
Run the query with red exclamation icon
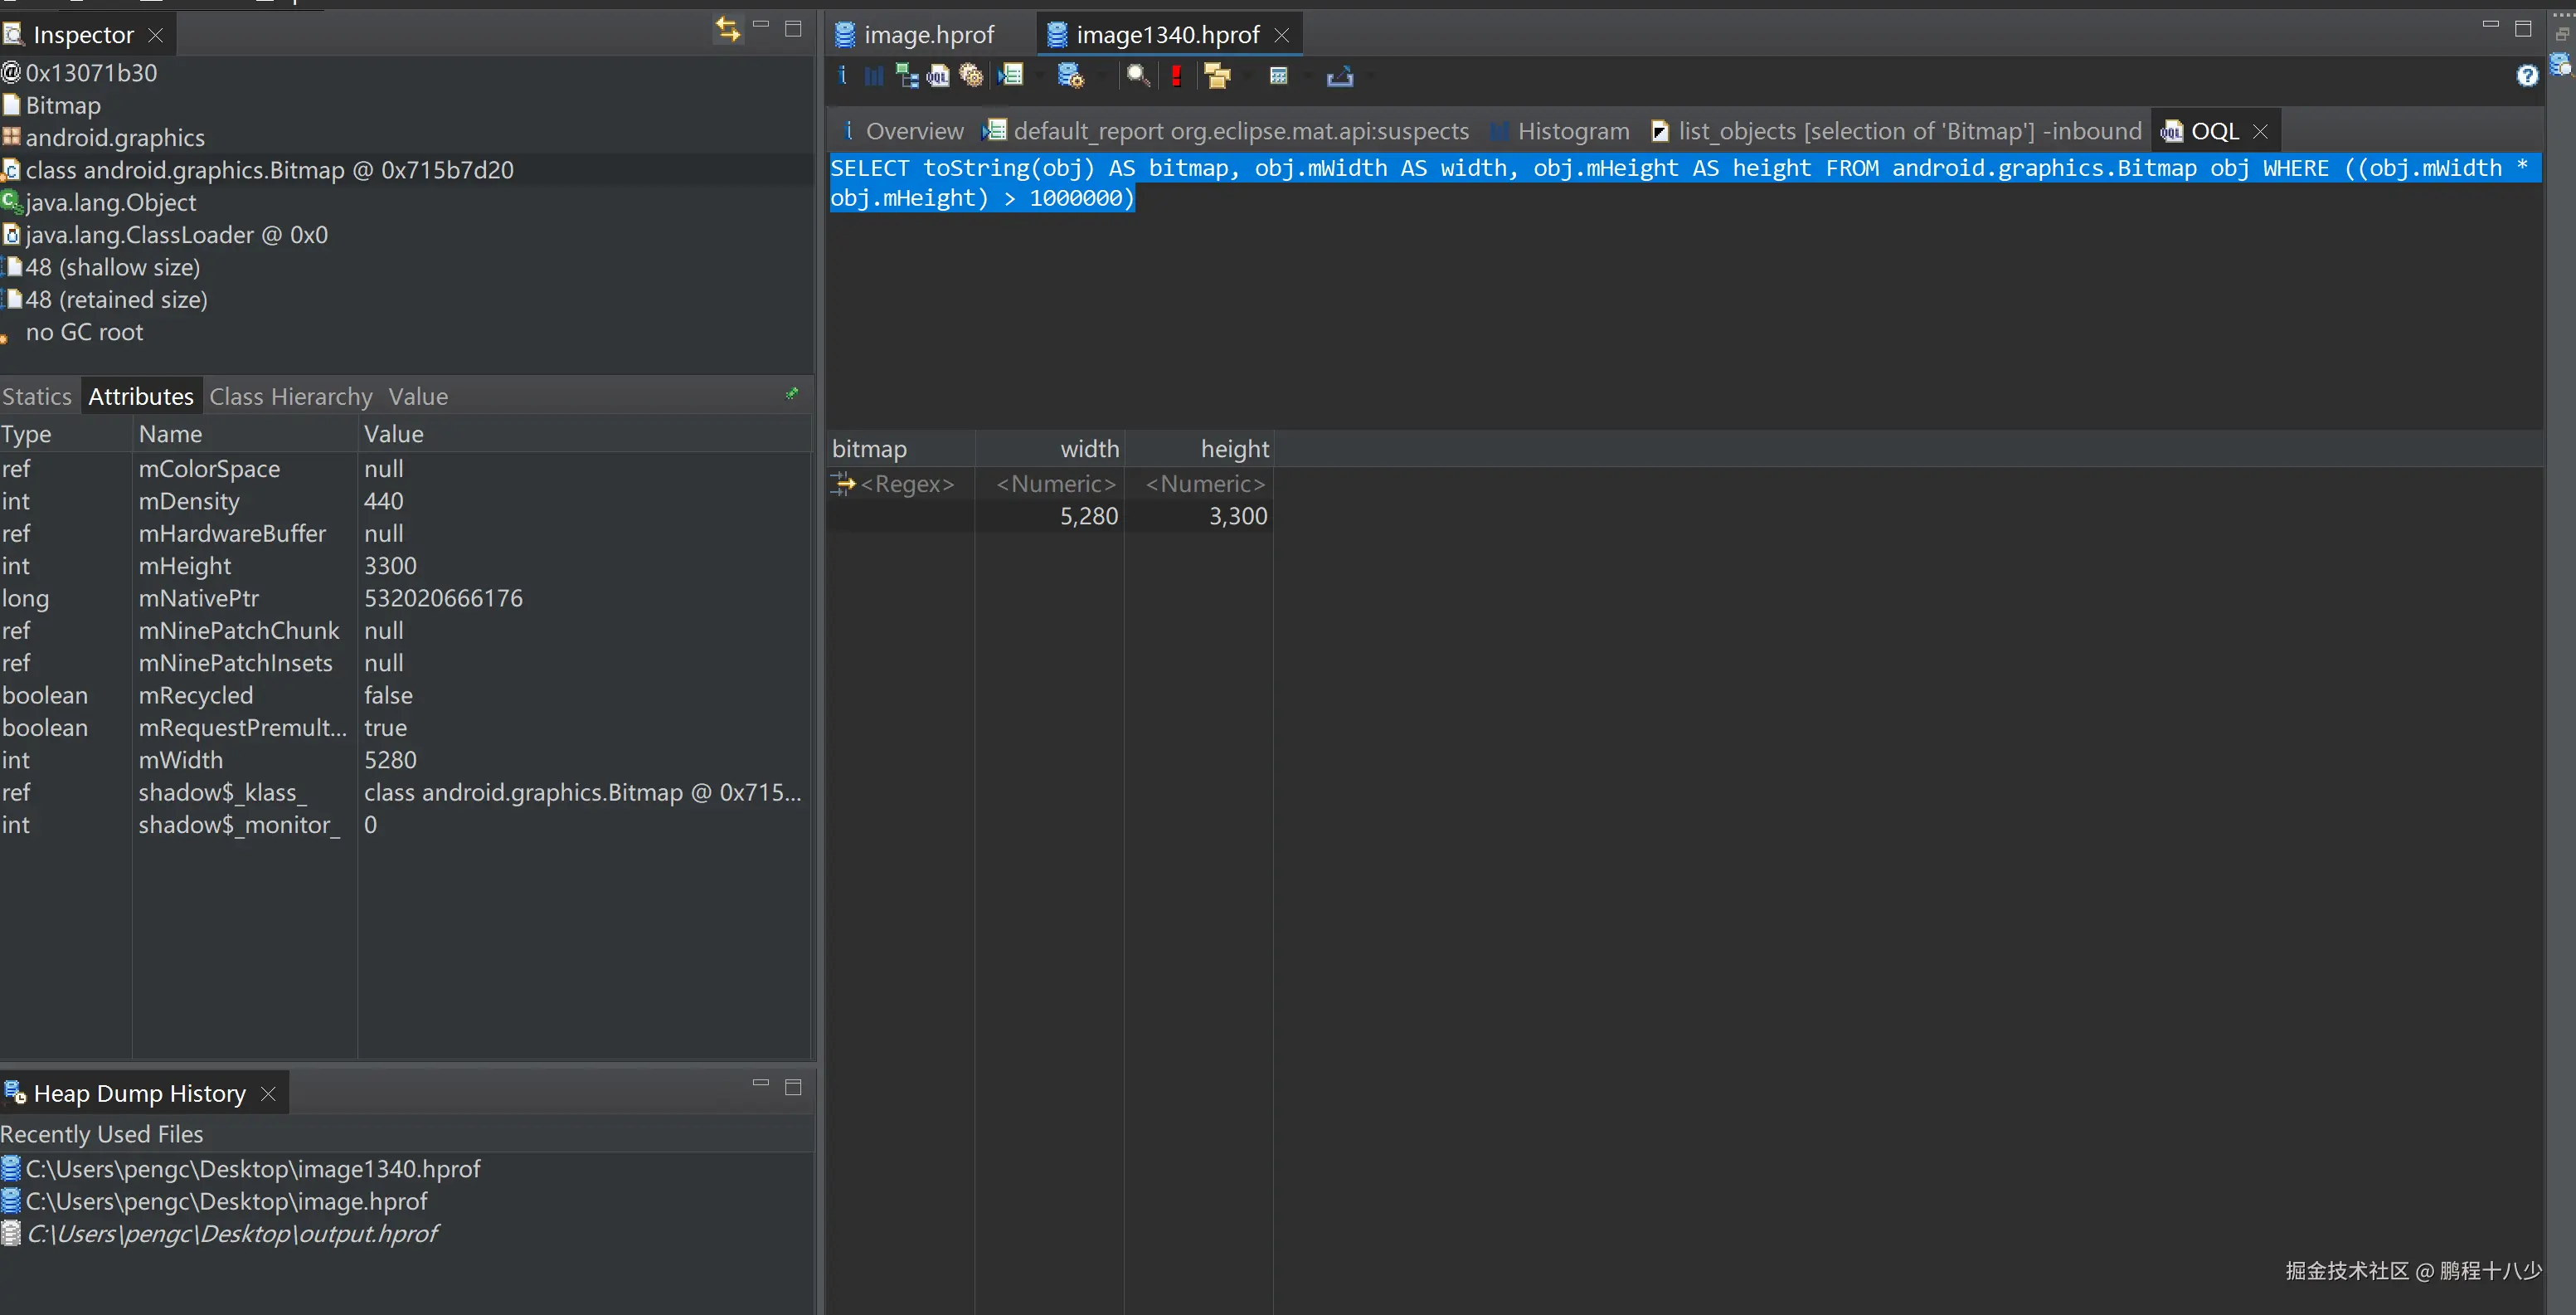click(1176, 76)
